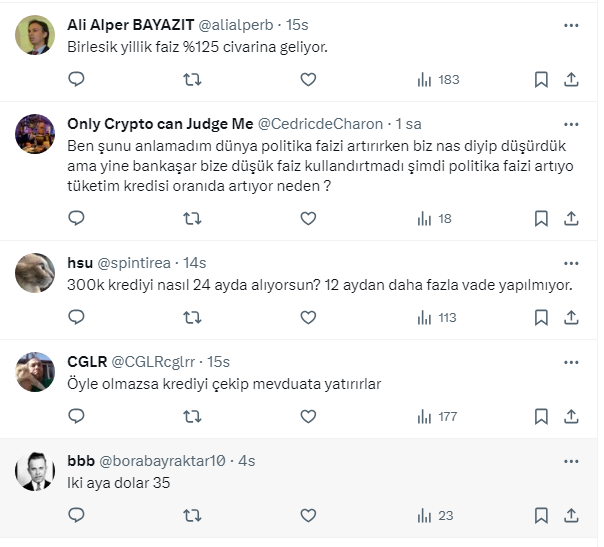Bookmark the CGLR tweet
This screenshot has width=604, height=547.
[x=541, y=416]
